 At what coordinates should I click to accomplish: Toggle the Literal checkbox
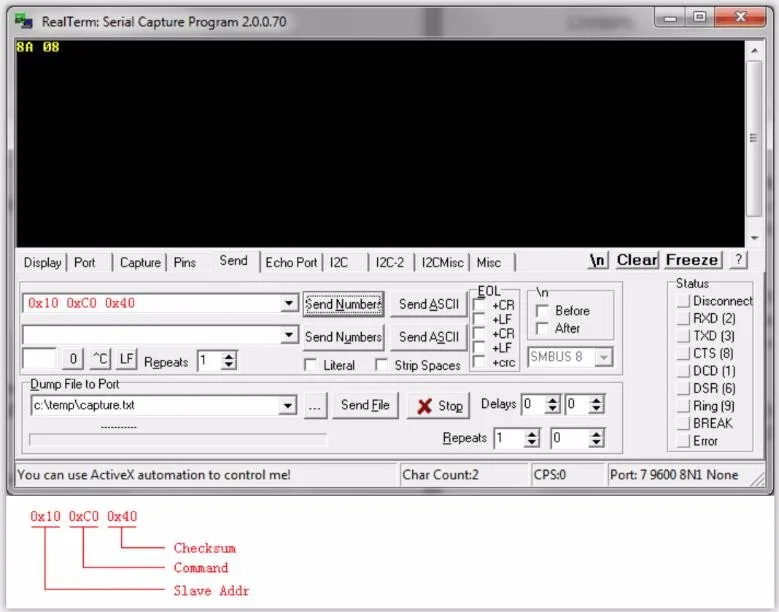(x=311, y=365)
